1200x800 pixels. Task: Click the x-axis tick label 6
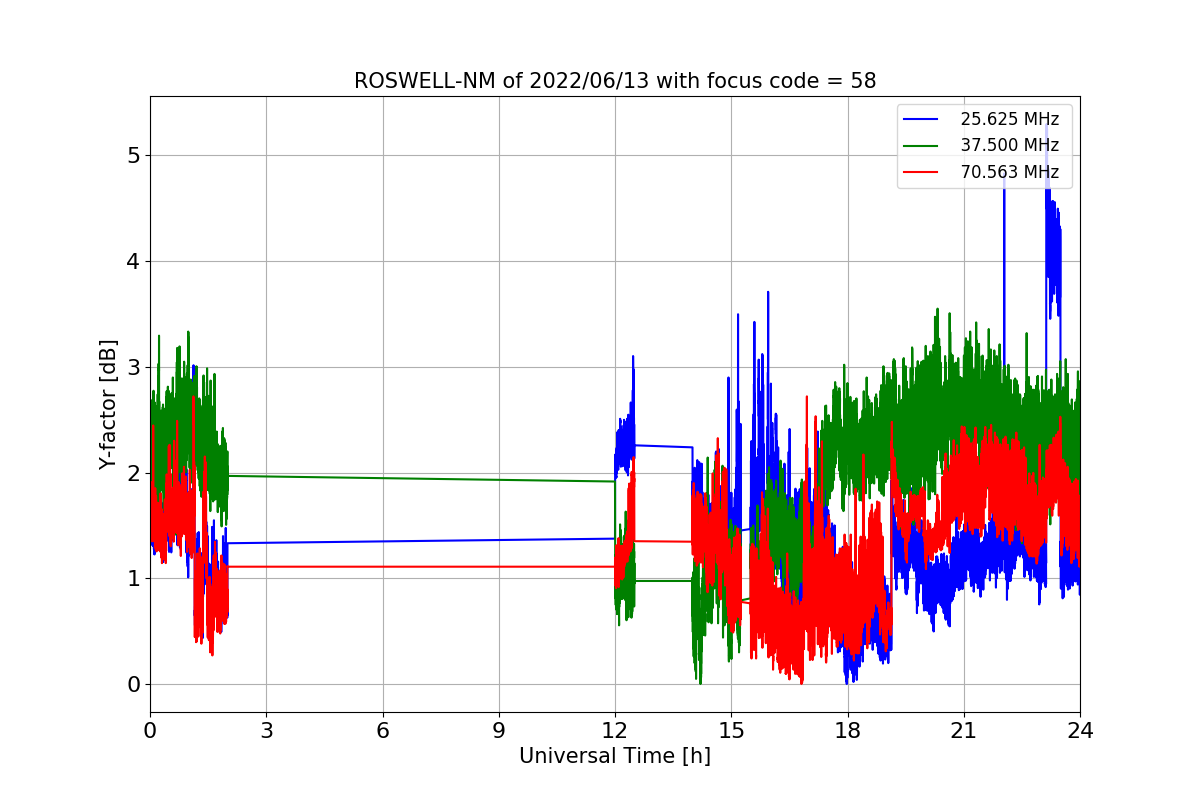(383, 731)
